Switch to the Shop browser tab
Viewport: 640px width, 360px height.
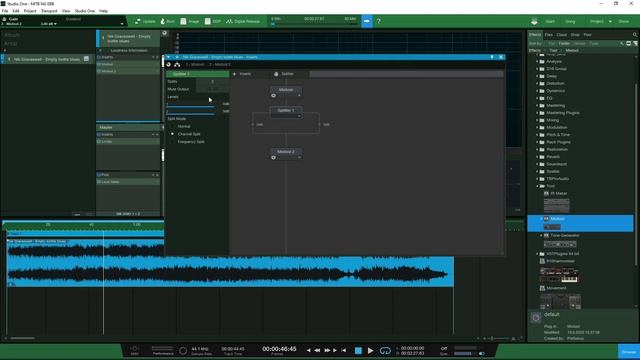point(575,35)
